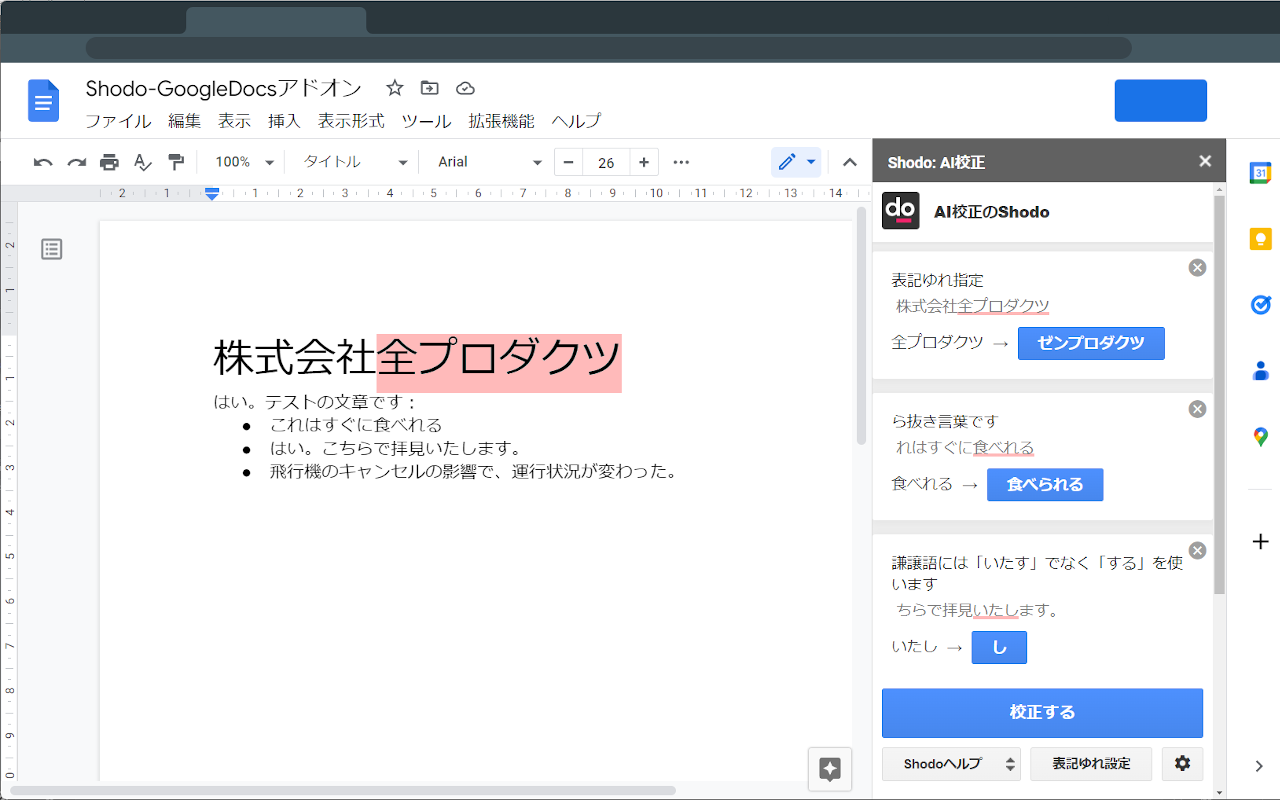Screen dimensions: 1280x800
Task: Open the ヘルプ menu
Action: click(576, 121)
